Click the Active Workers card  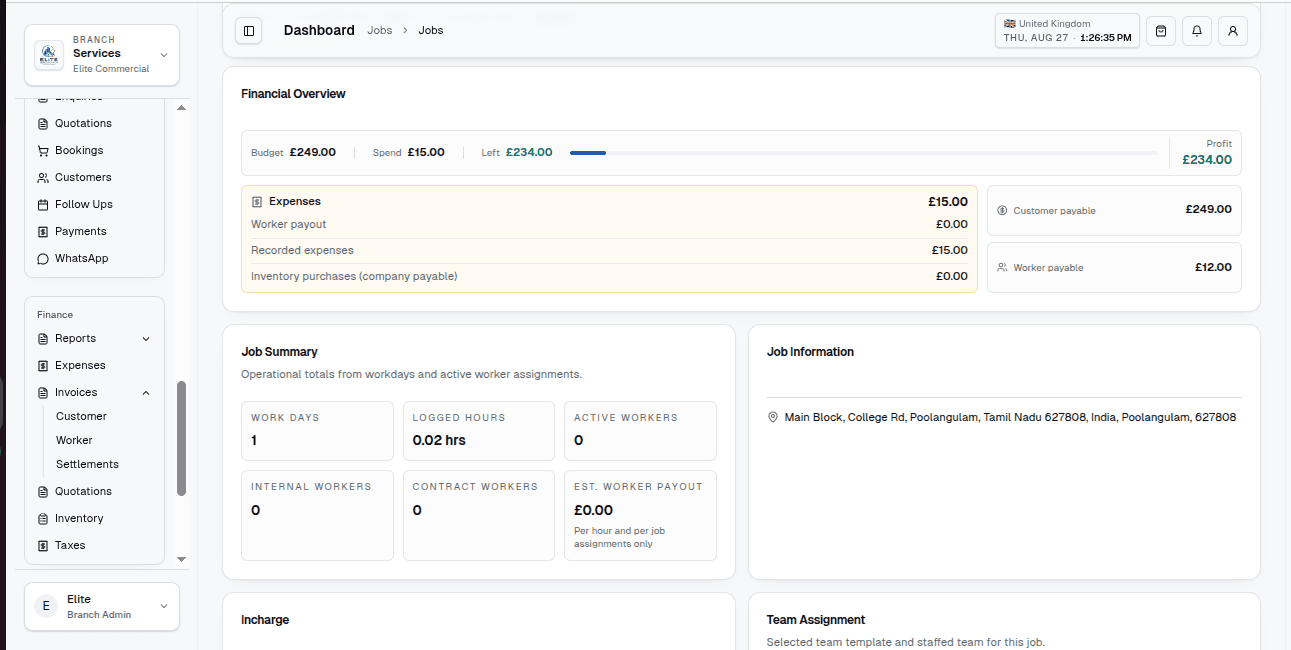point(640,431)
